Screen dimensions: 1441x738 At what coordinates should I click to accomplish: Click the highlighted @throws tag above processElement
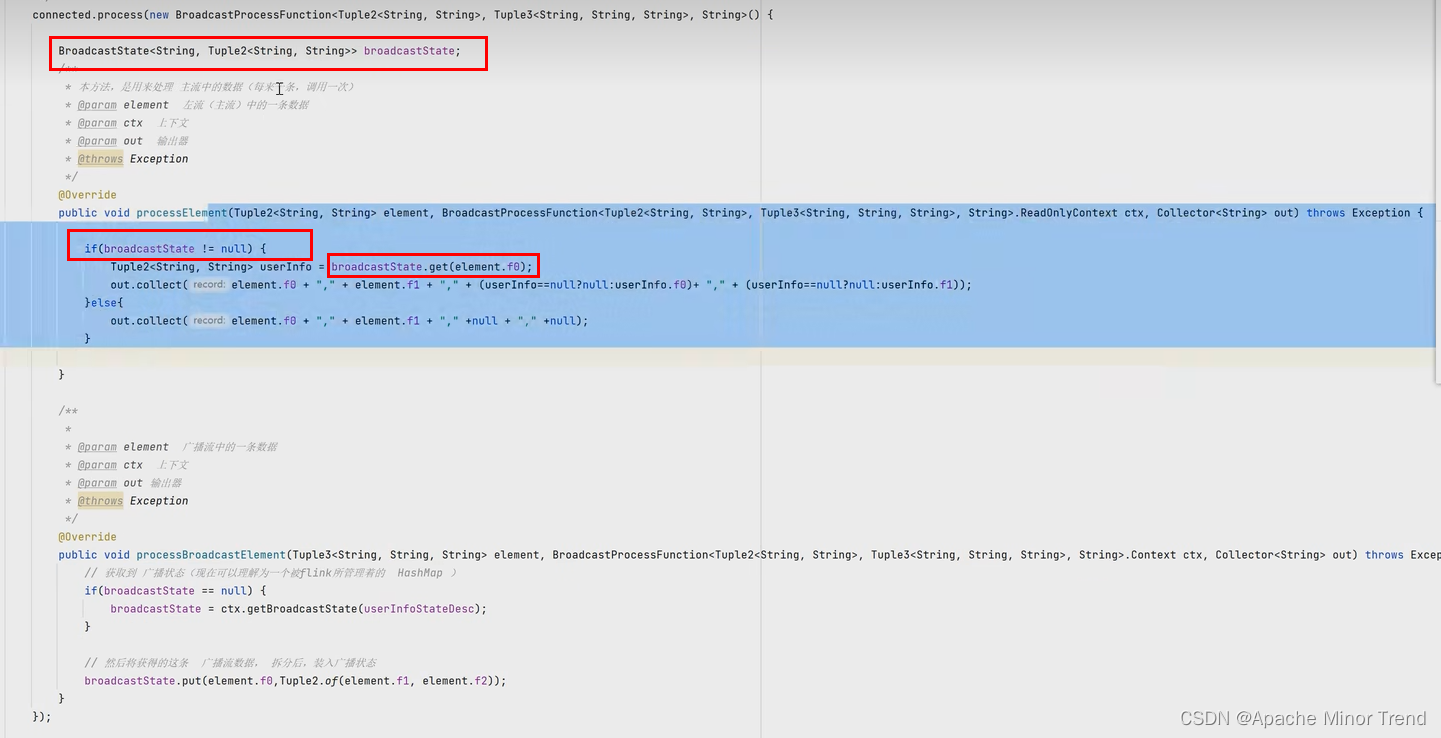pos(100,158)
